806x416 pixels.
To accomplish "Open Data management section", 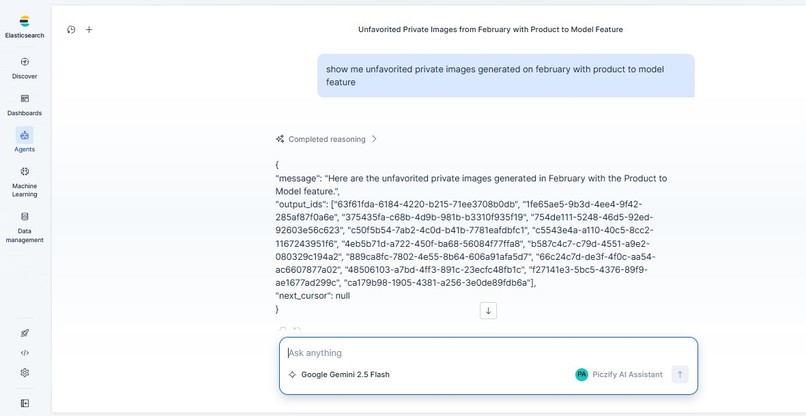I will pyautogui.click(x=25, y=227).
